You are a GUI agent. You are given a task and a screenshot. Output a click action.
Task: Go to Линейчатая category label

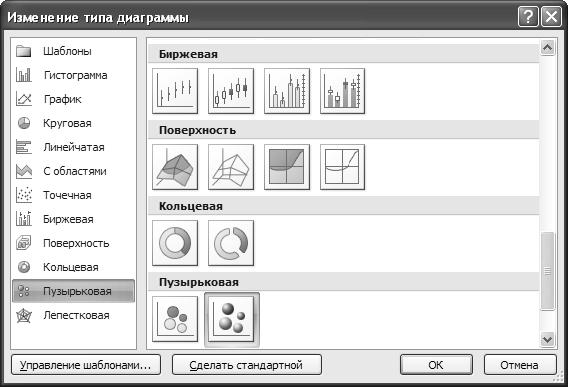(74, 147)
